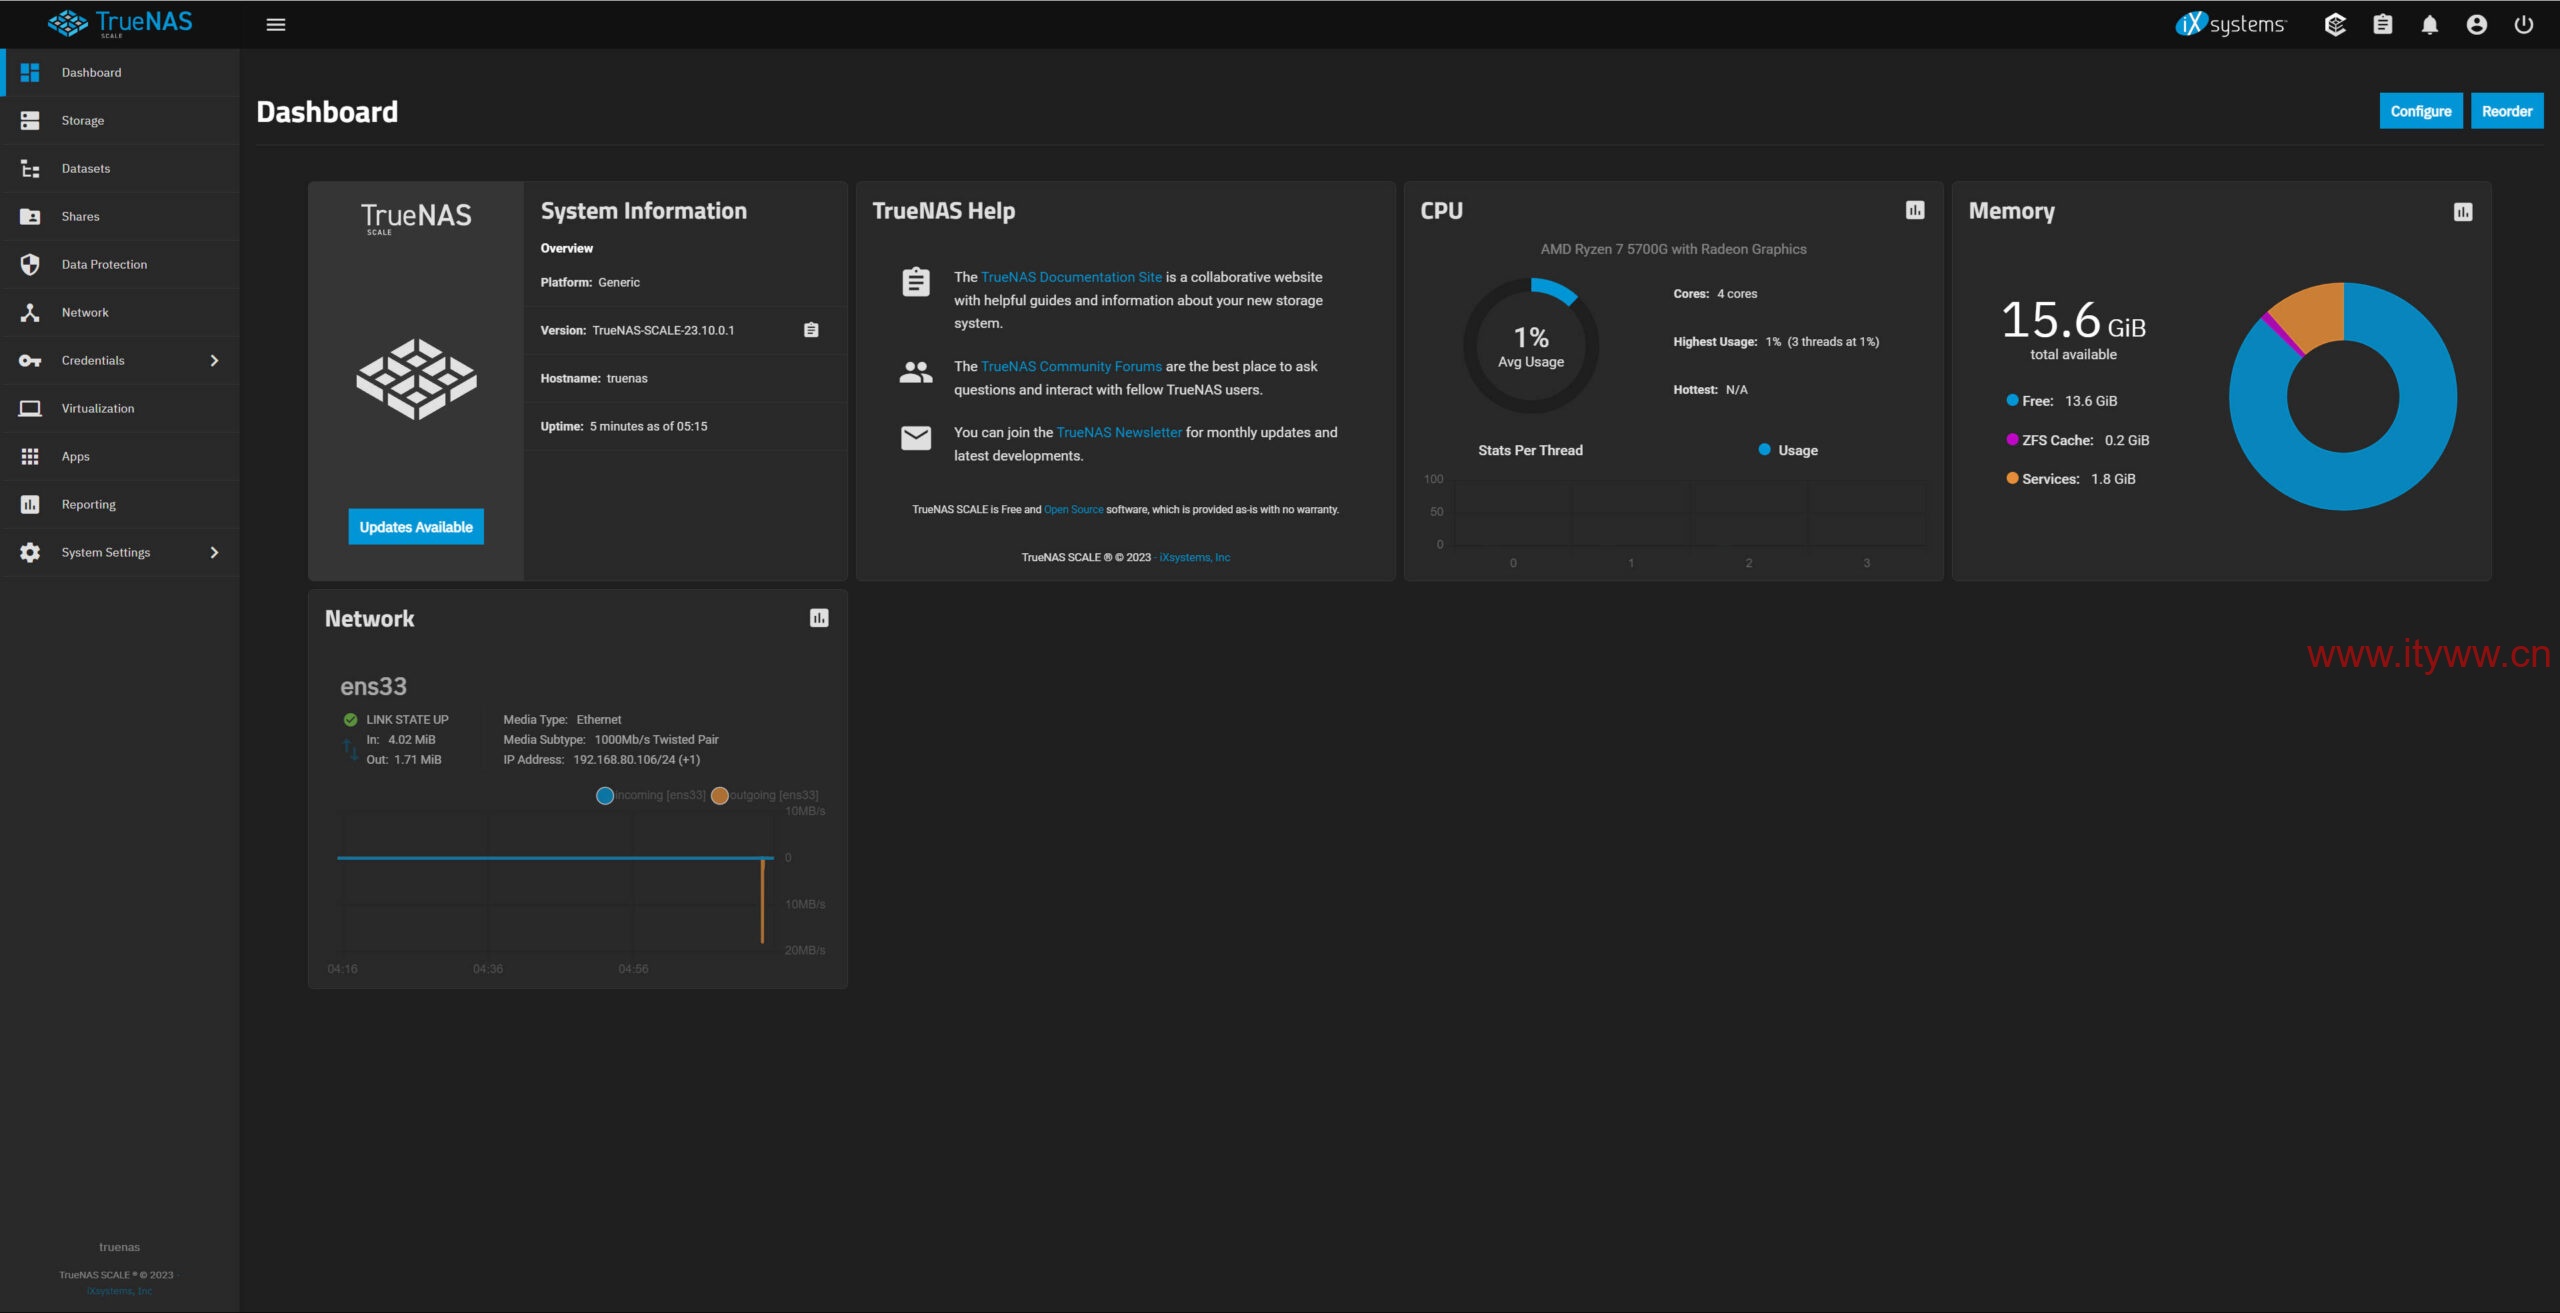2560x1313 pixels.
Task: Click the Free memory legend dot
Action: (x=2012, y=400)
